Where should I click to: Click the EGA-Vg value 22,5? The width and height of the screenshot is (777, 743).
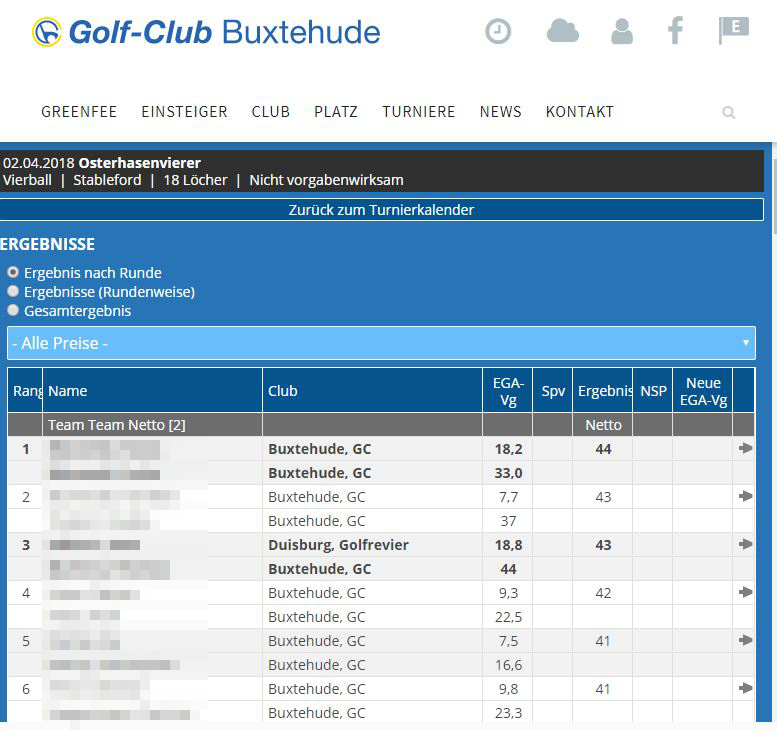[x=508, y=617]
